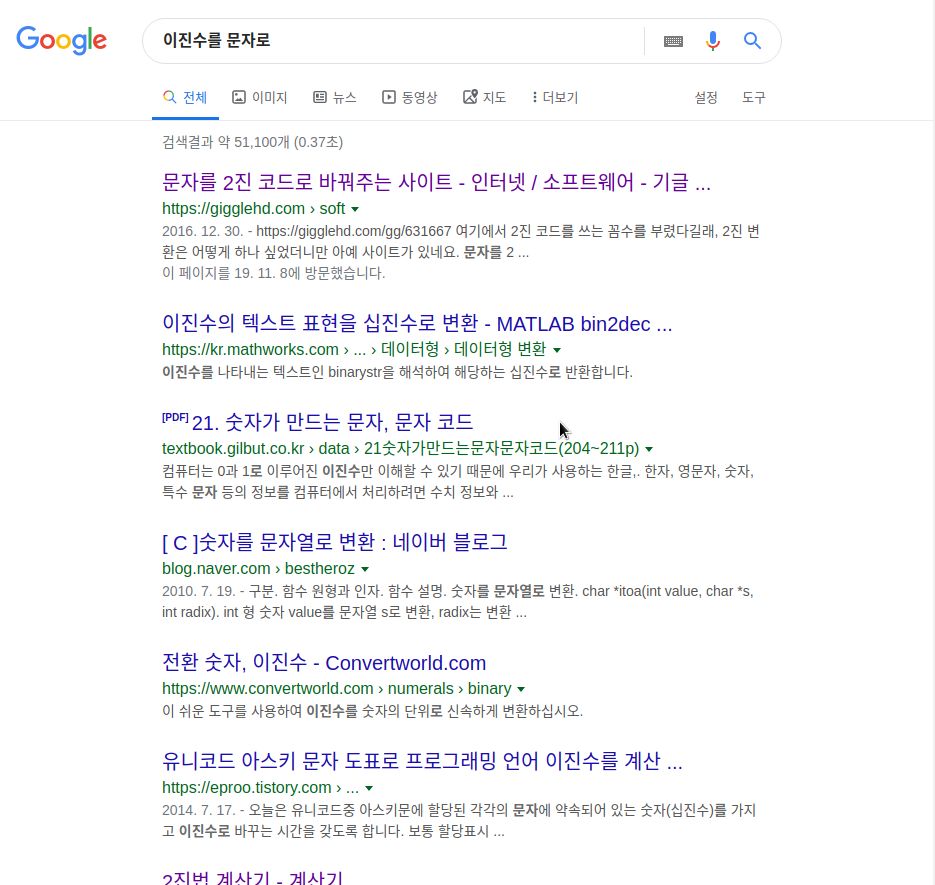Switch to the 뉴스 tab
This screenshot has height=885, width=935.
(335, 97)
